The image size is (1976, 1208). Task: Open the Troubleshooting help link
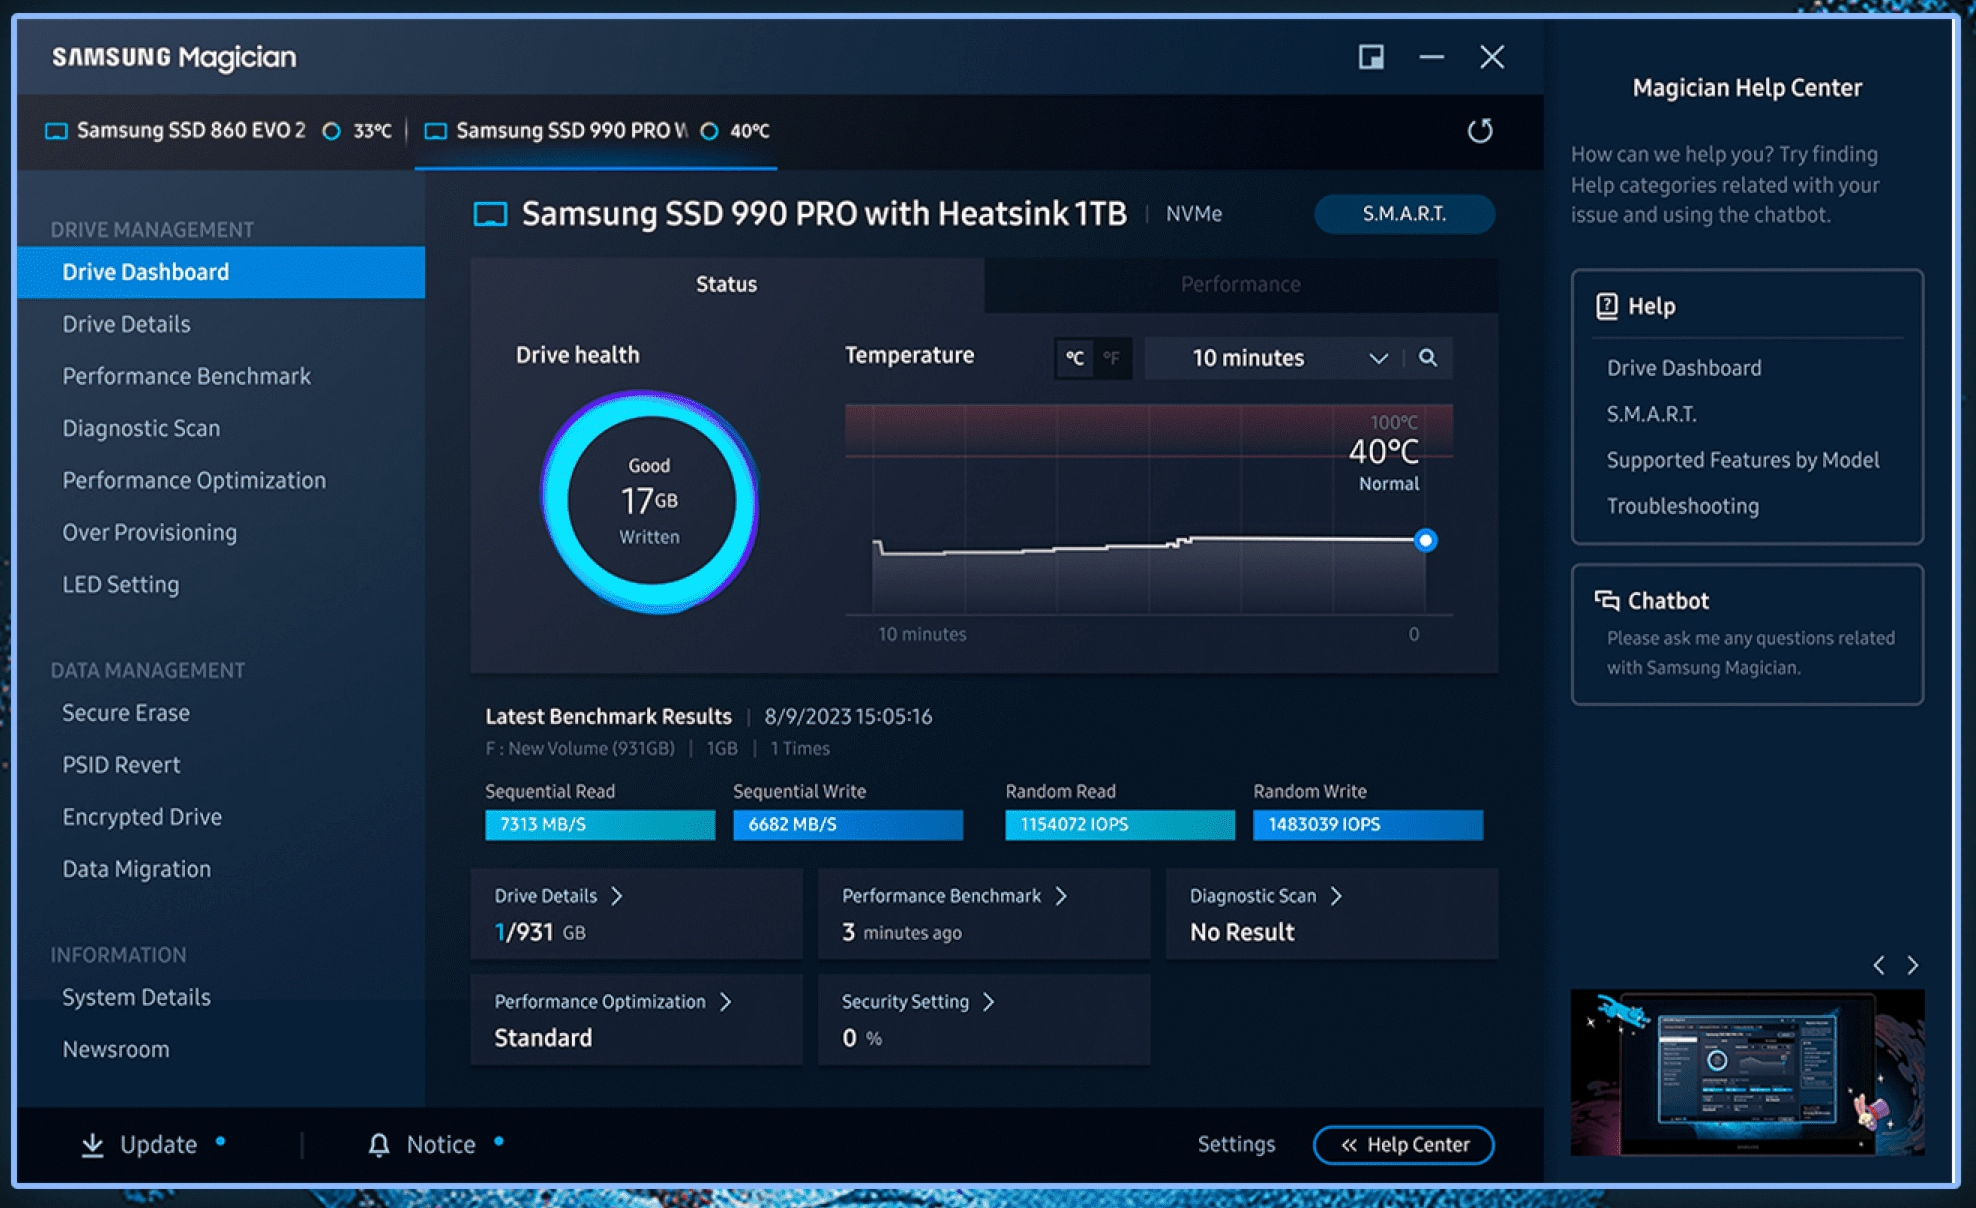1684,506
